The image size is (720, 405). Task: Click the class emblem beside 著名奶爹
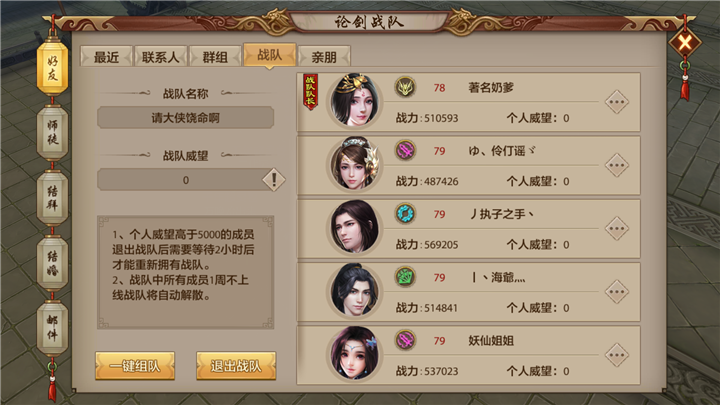coord(405,87)
